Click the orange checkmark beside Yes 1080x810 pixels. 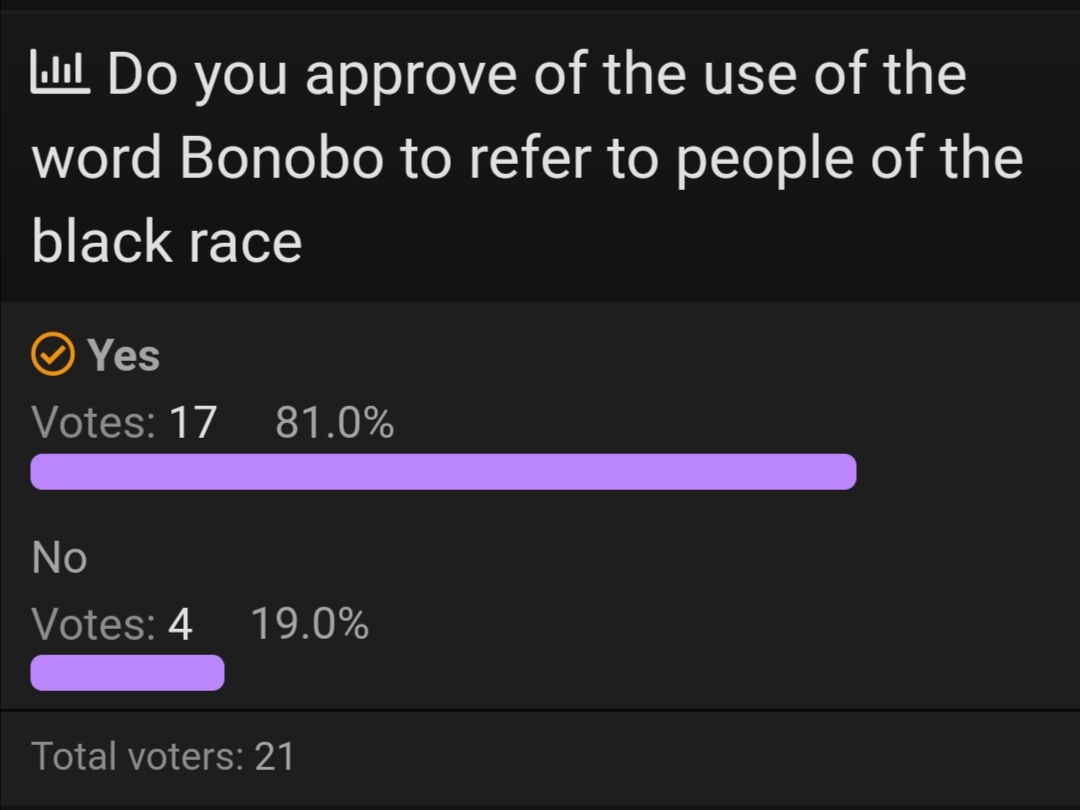click(x=52, y=354)
